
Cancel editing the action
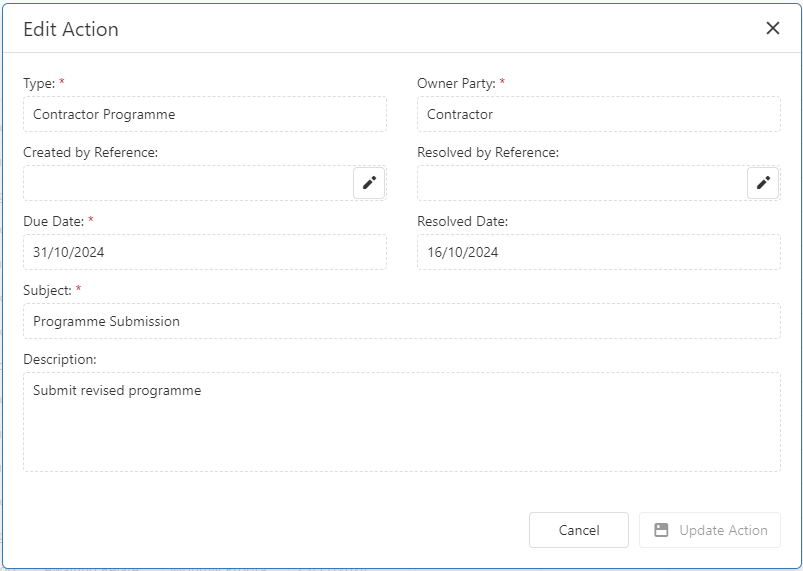579,530
